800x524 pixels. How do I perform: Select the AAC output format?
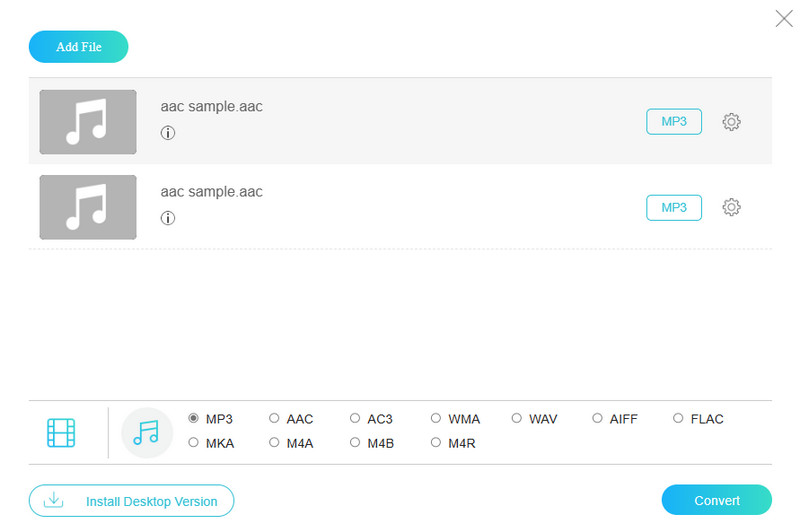tap(275, 419)
